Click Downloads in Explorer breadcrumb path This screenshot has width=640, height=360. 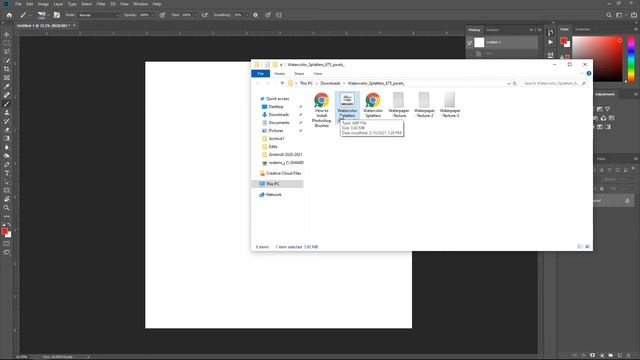click(330, 83)
